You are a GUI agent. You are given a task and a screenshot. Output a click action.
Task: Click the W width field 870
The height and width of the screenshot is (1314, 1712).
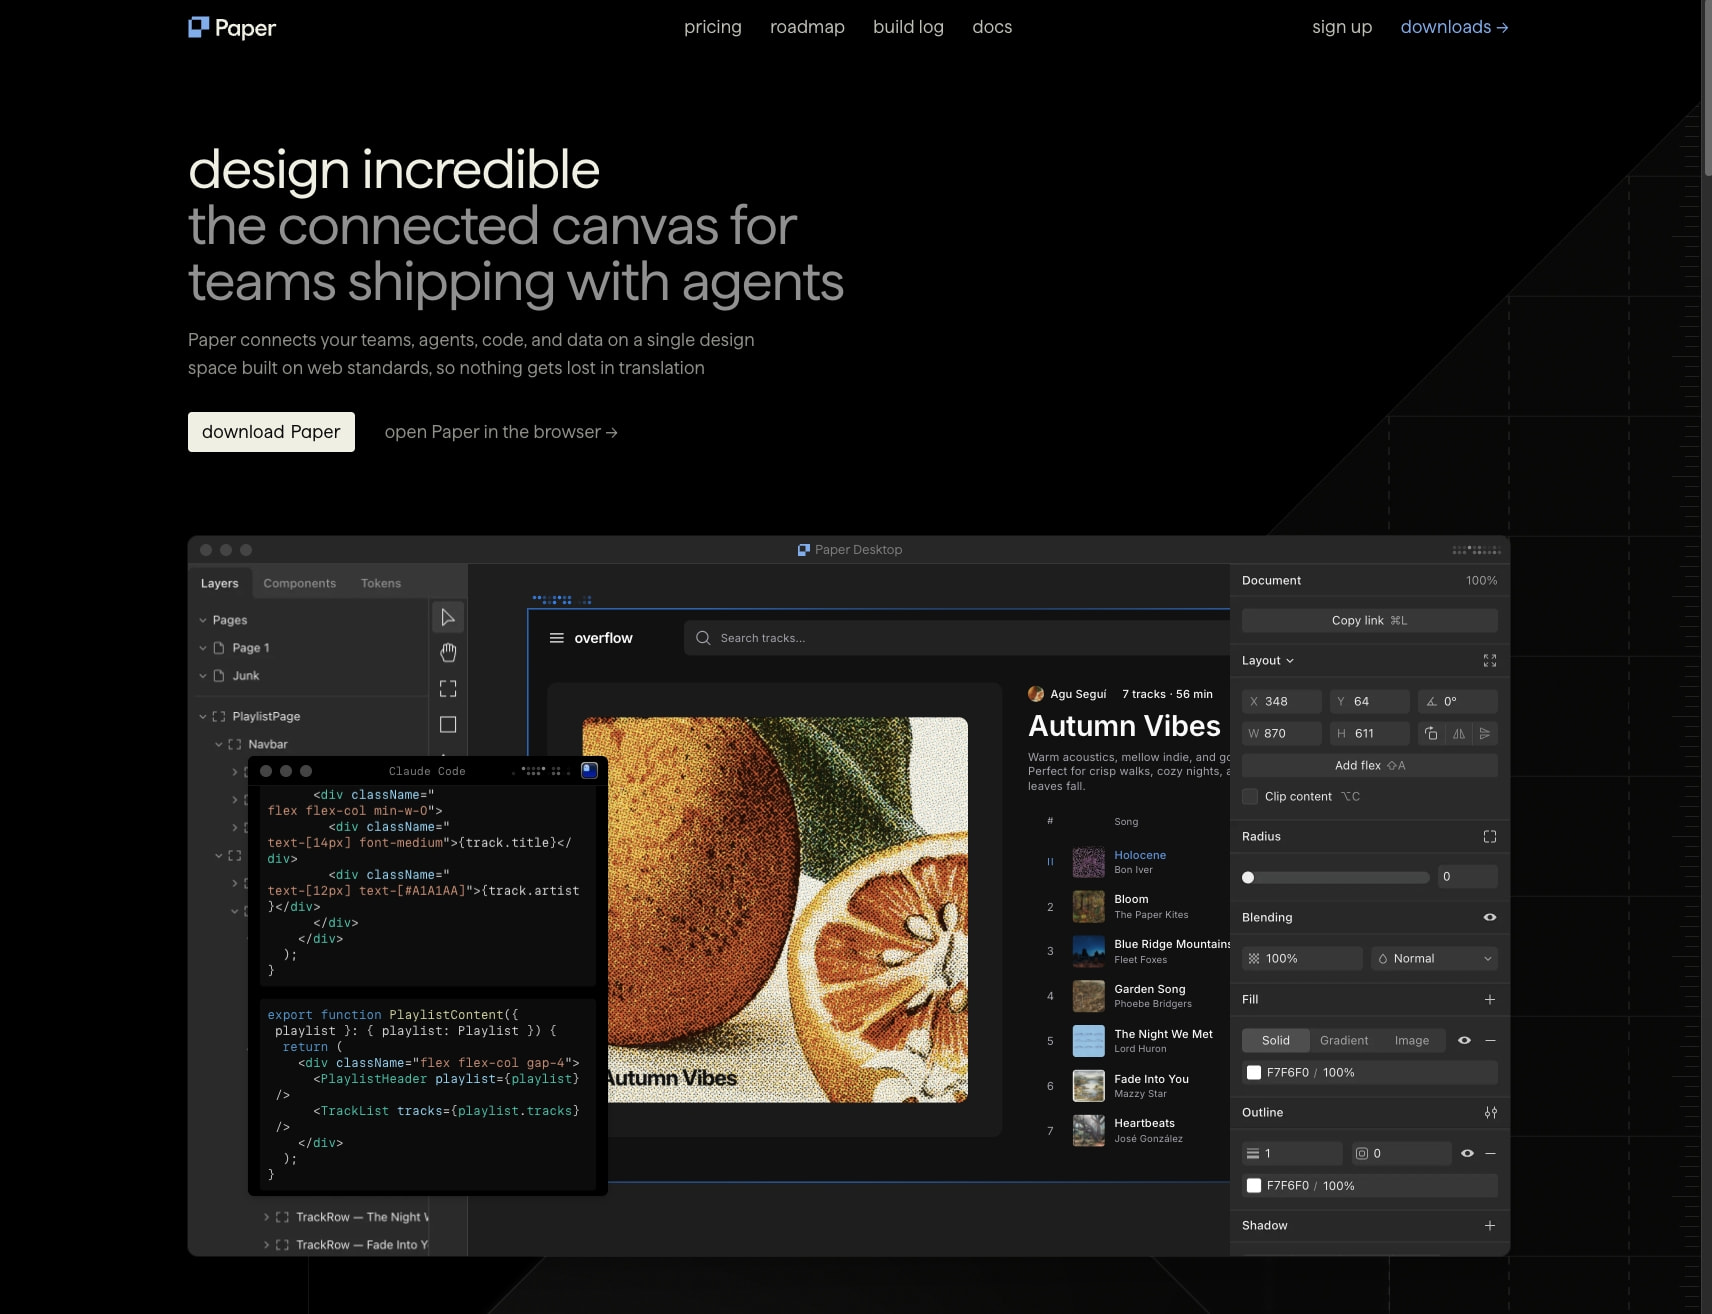1282,734
